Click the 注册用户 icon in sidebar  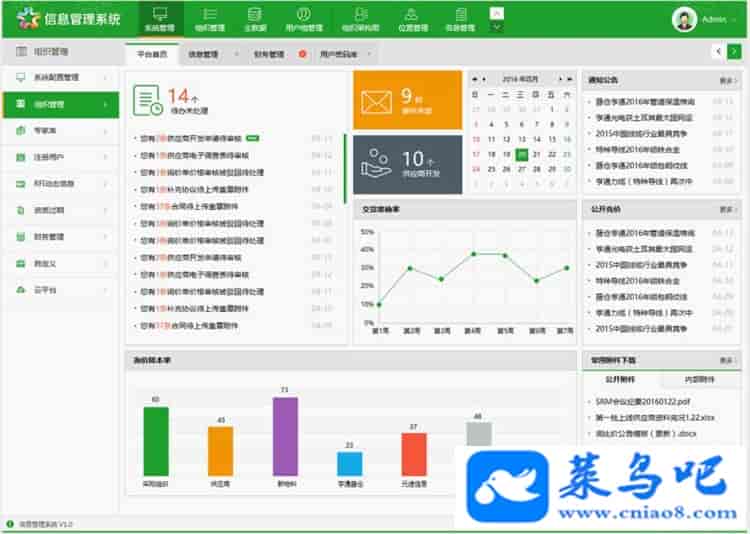tap(21, 157)
